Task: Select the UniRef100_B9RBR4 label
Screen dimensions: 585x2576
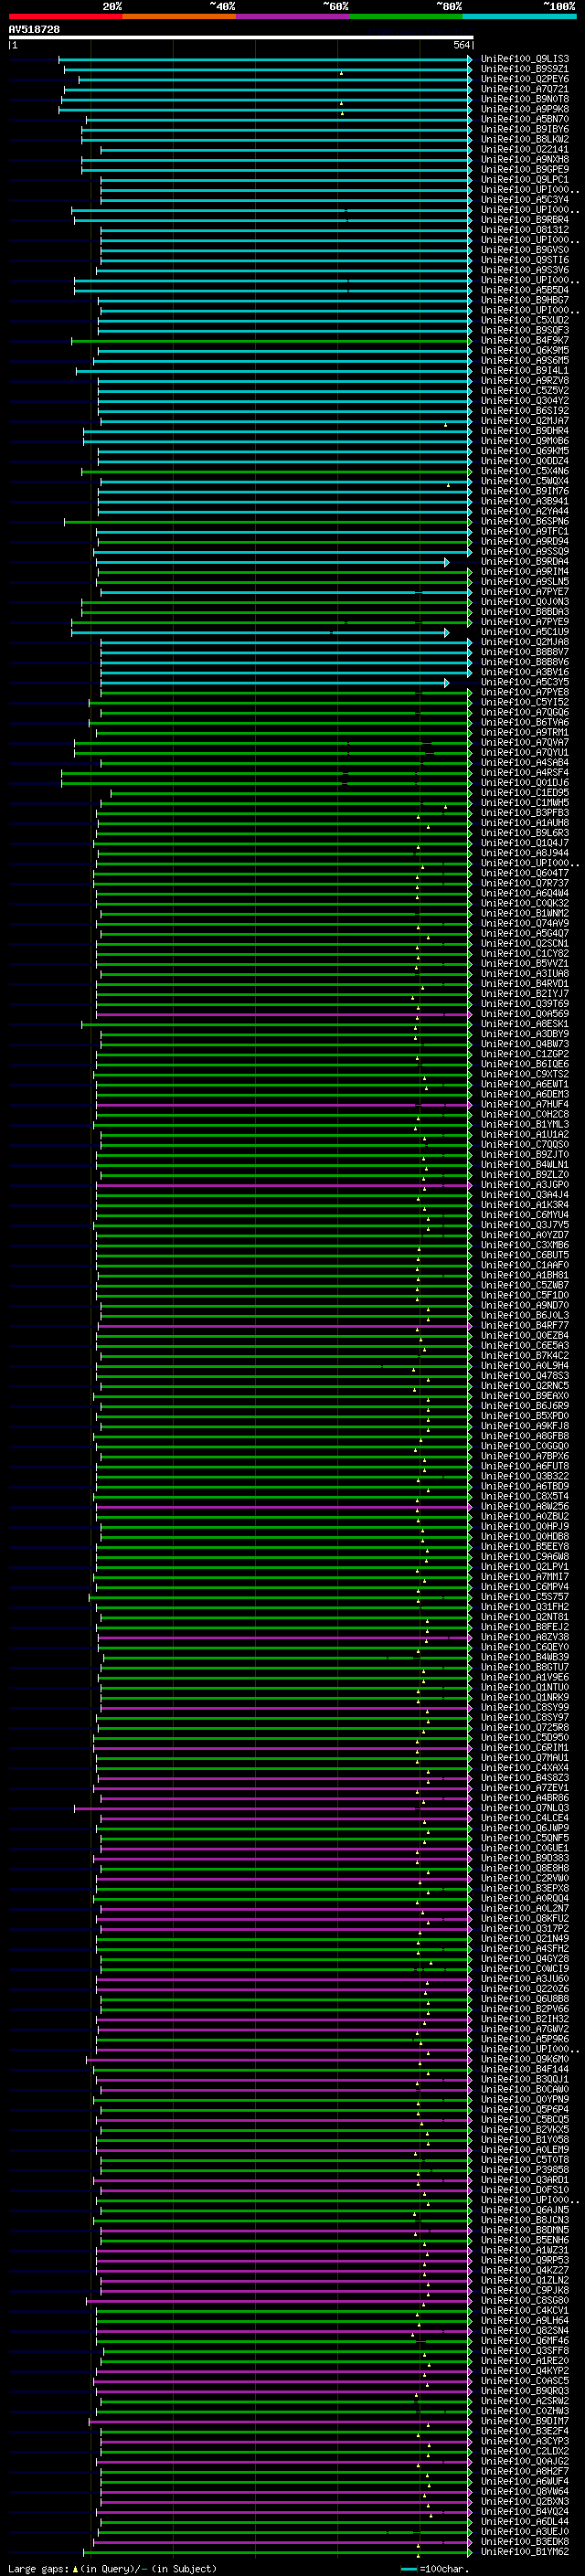Action: point(525,220)
